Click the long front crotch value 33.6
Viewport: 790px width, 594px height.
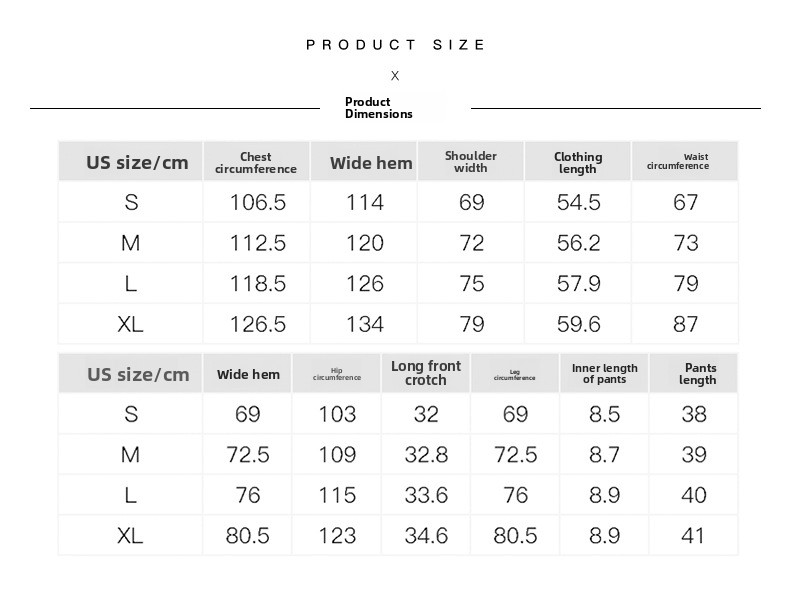pyautogui.click(x=426, y=495)
